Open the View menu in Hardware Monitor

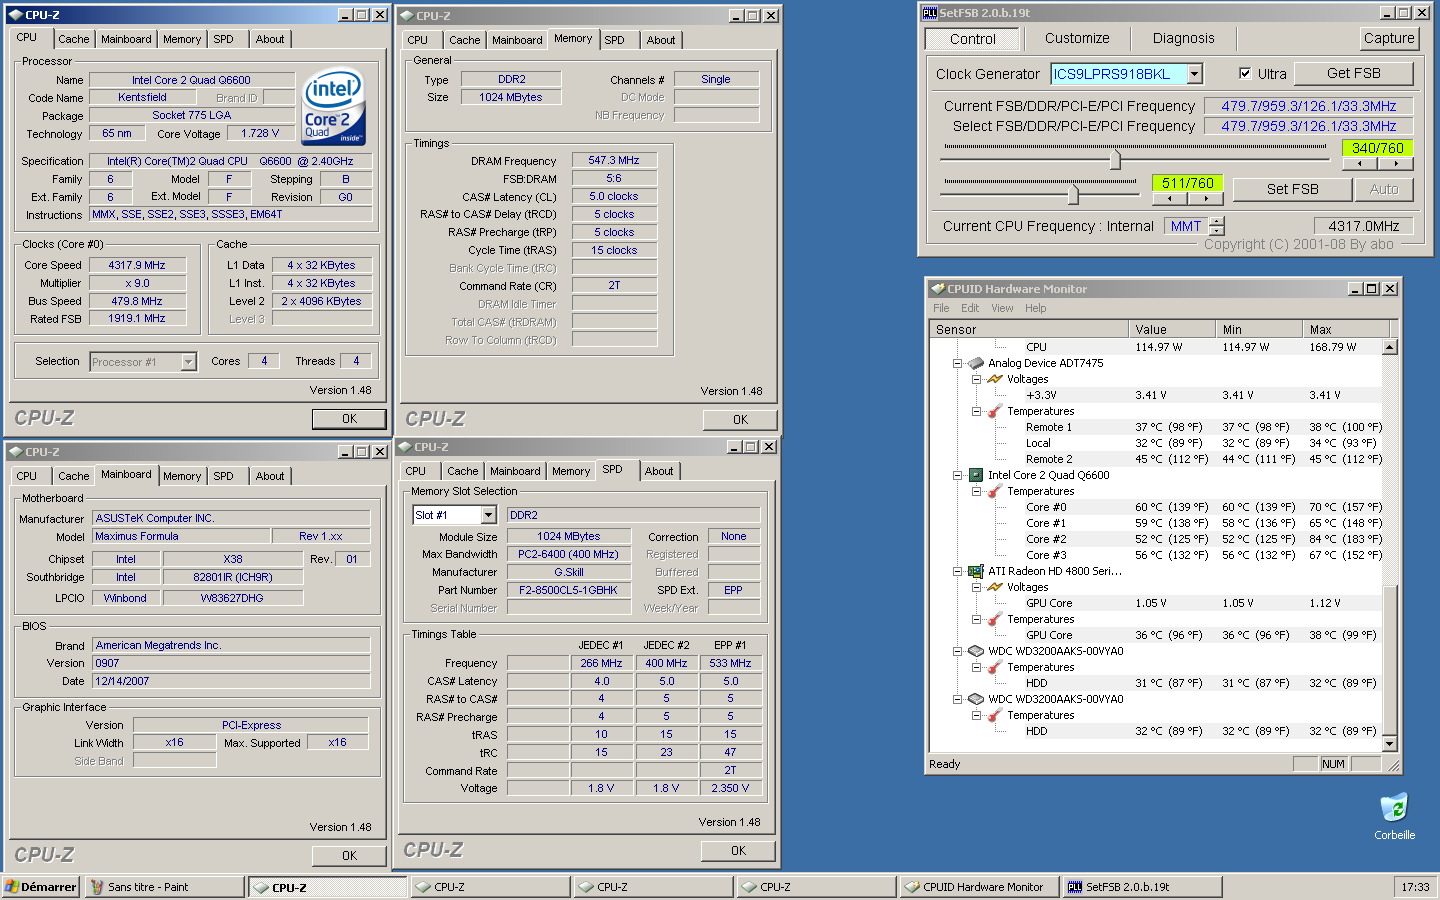click(x=1002, y=308)
